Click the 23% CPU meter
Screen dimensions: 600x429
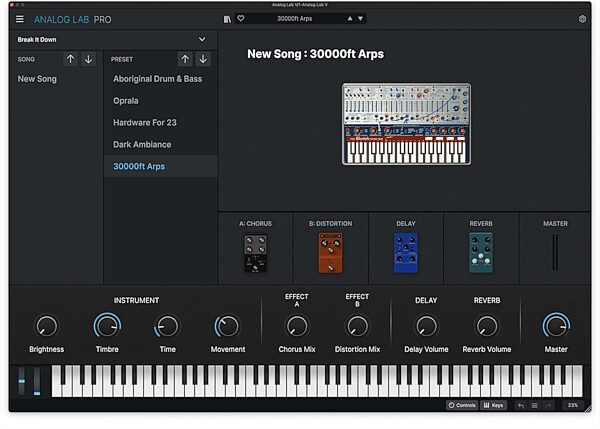572,405
